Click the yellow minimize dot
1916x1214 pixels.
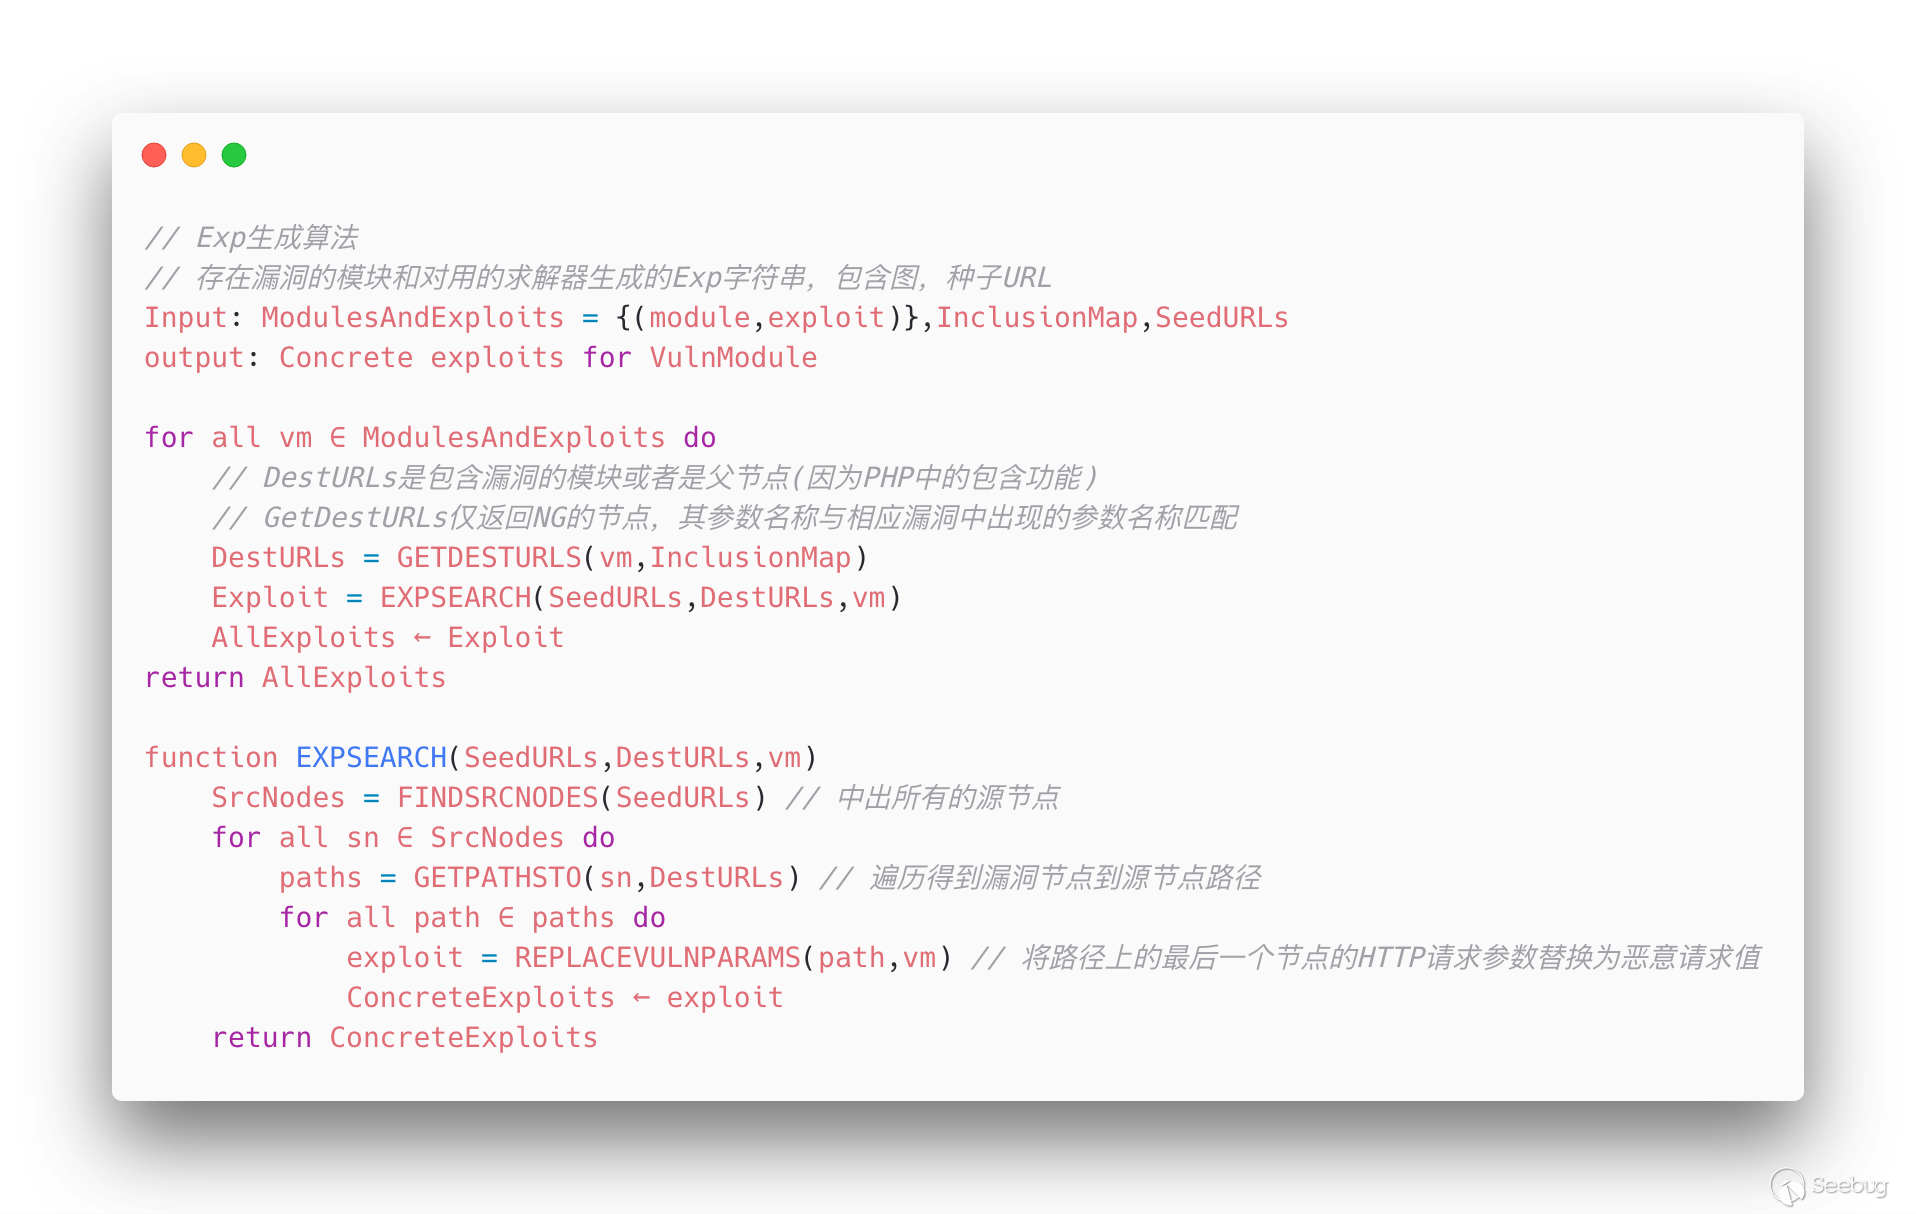click(x=194, y=155)
